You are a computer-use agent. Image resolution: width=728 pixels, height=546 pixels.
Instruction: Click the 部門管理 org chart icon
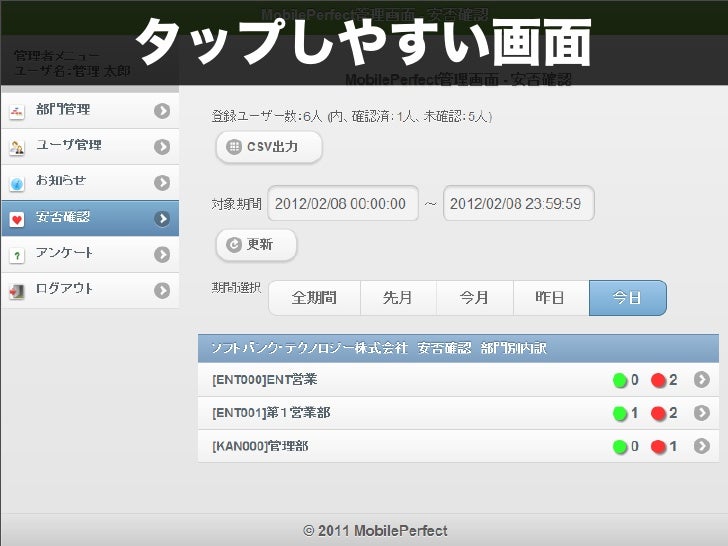17,111
